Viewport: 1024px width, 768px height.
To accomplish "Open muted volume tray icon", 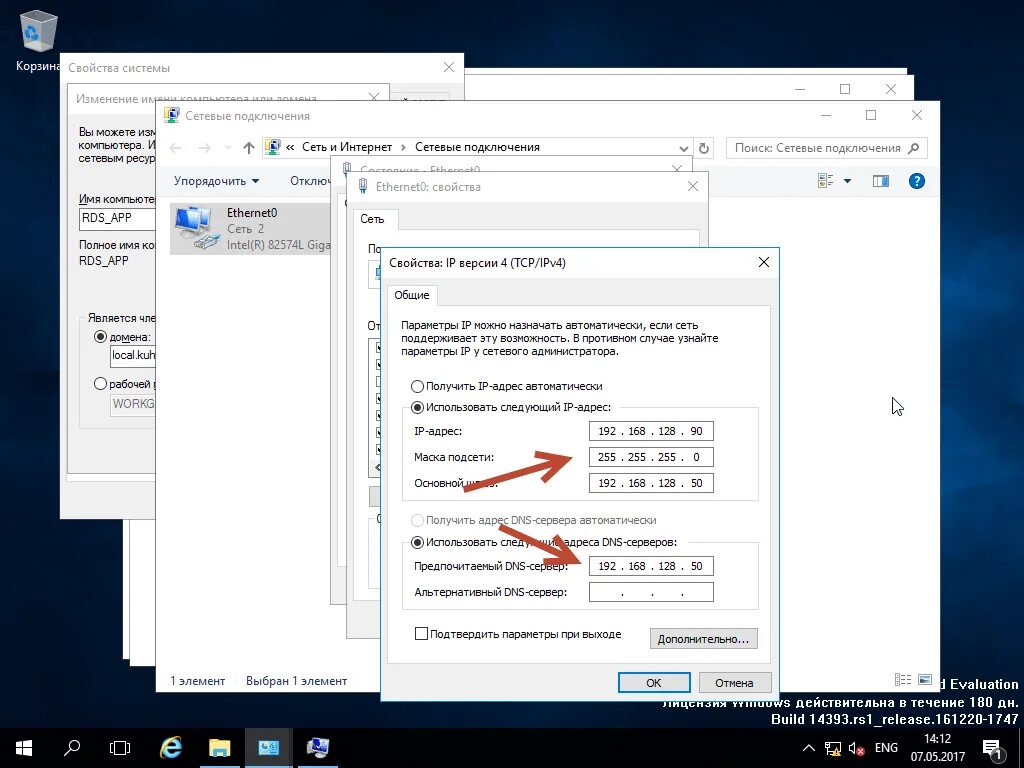I will 856,748.
